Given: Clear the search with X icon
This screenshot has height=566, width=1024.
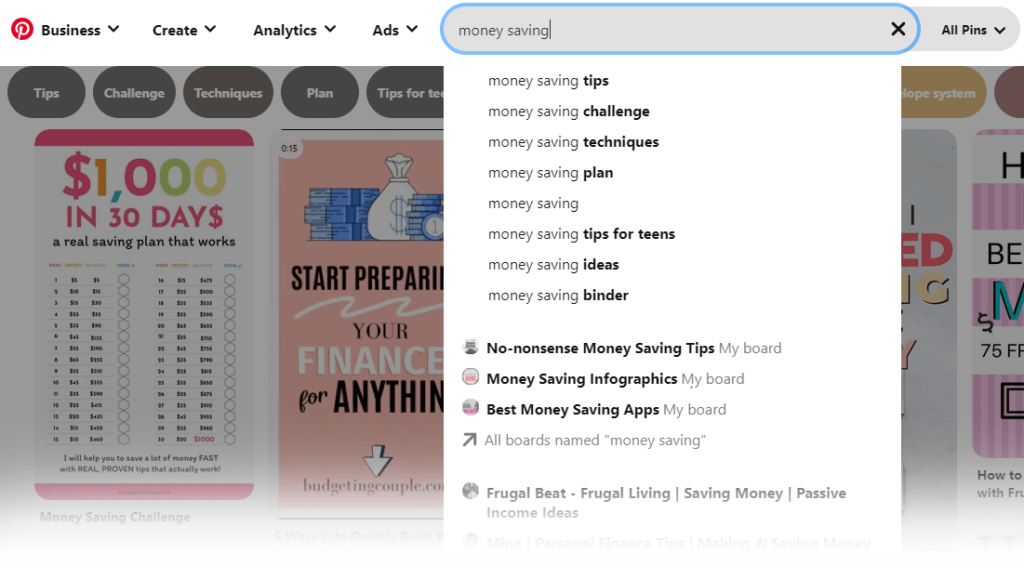Looking at the screenshot, I should pyautogui.click(x=898, y=29).
